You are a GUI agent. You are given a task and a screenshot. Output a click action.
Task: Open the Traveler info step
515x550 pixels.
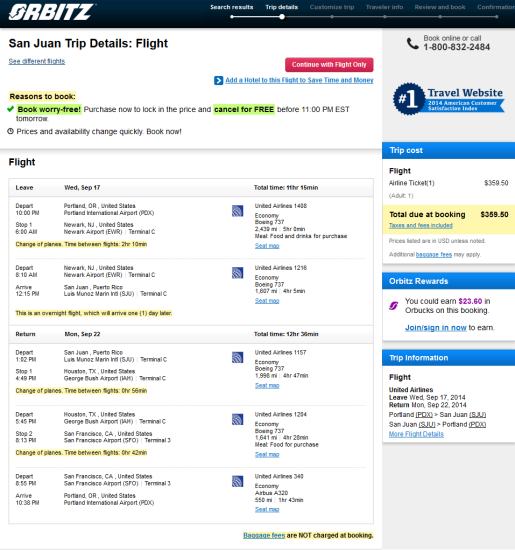click(x=384, y=7)
